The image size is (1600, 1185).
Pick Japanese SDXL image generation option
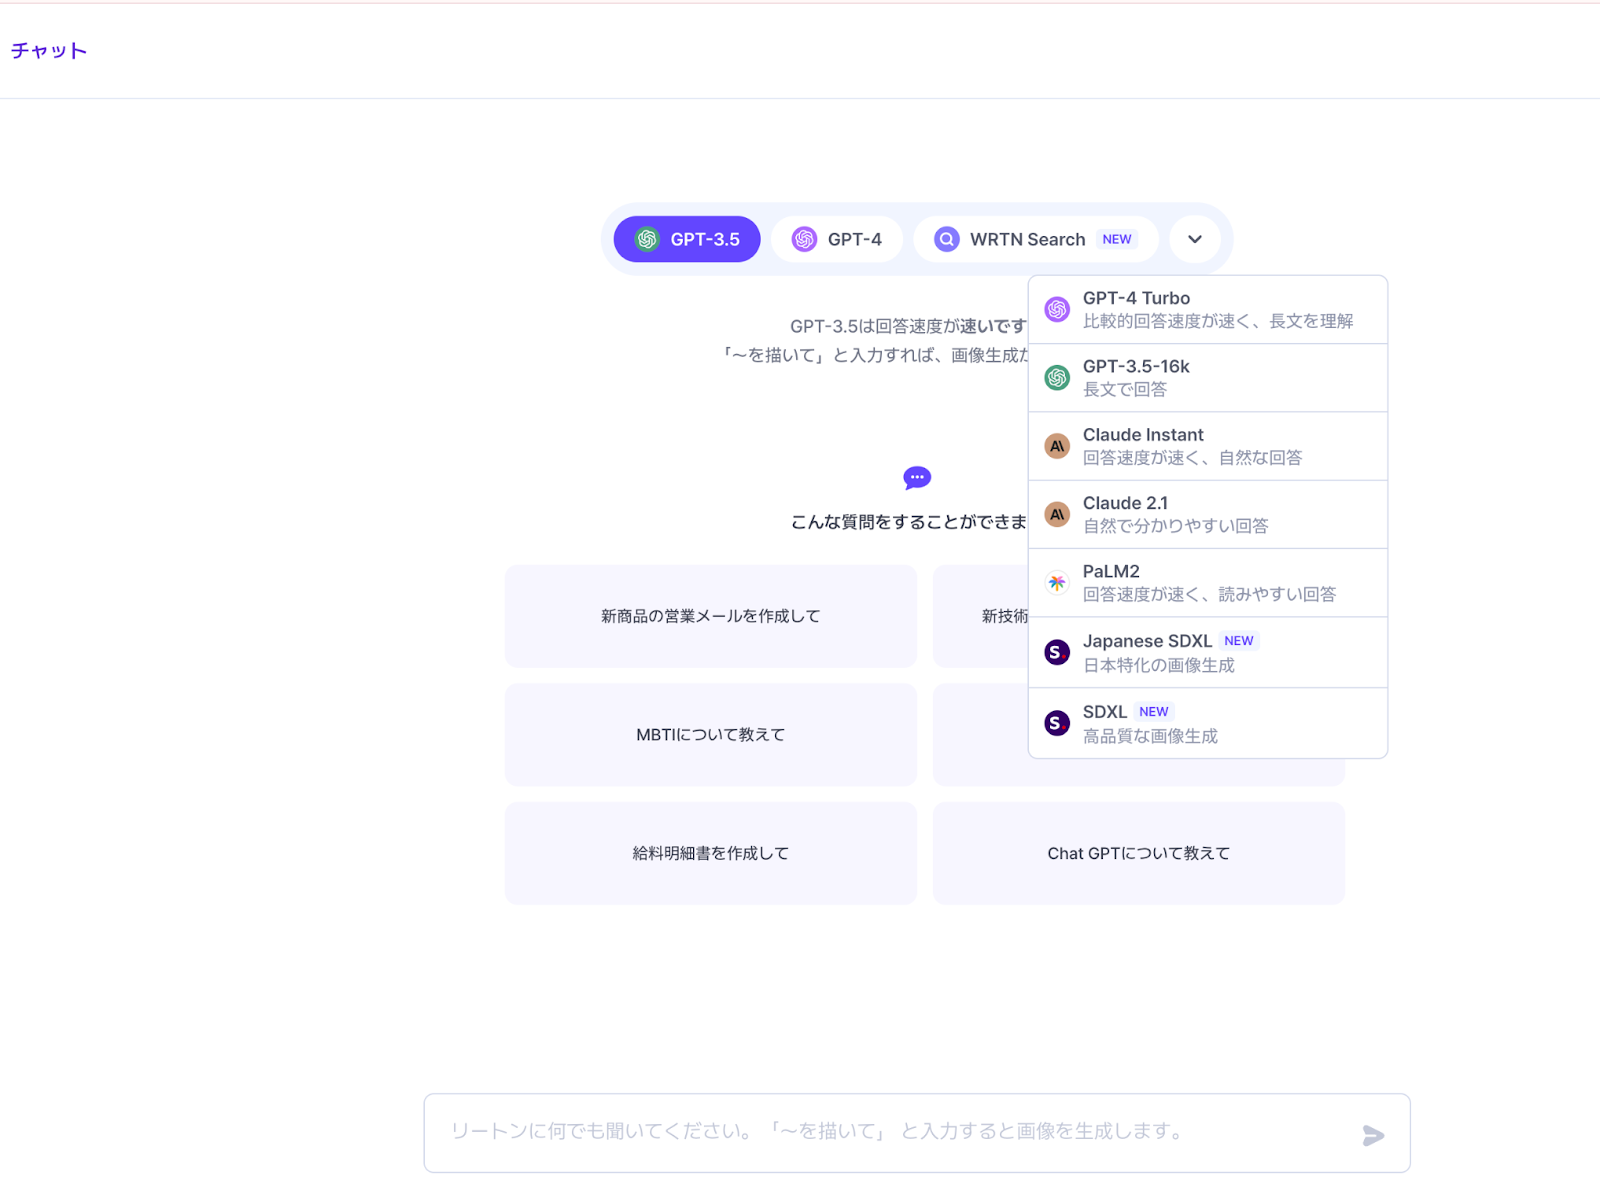tap(1208, 653)
